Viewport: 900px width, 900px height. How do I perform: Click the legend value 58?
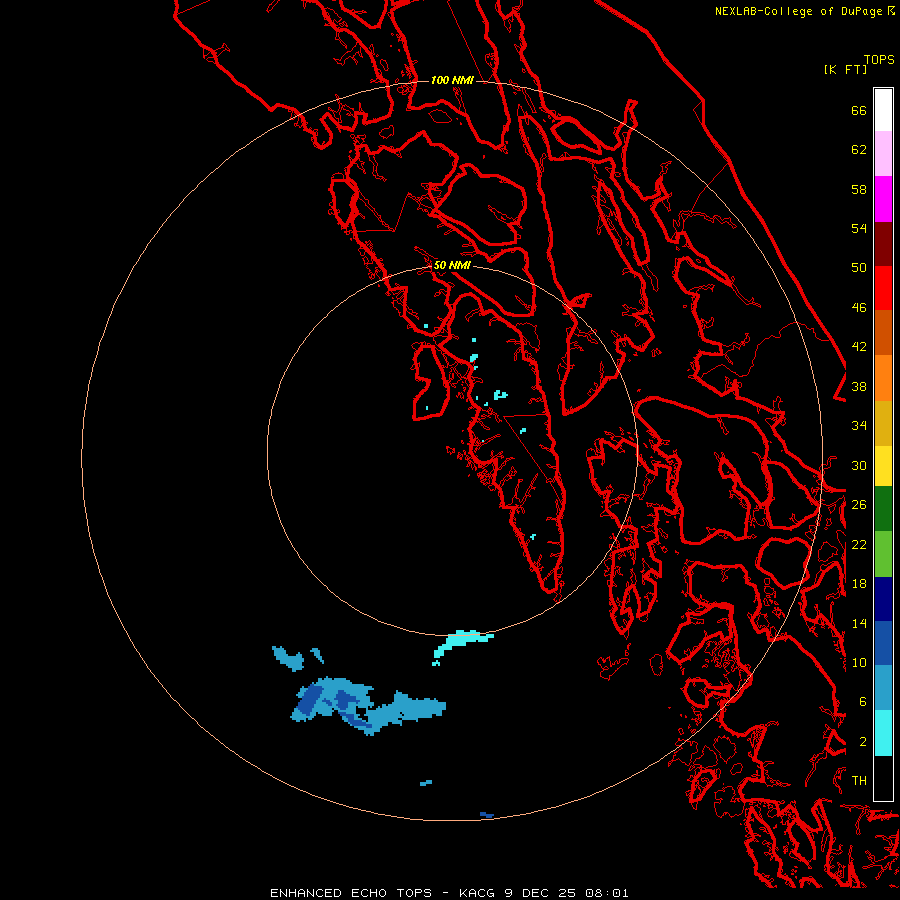(859, 189)
